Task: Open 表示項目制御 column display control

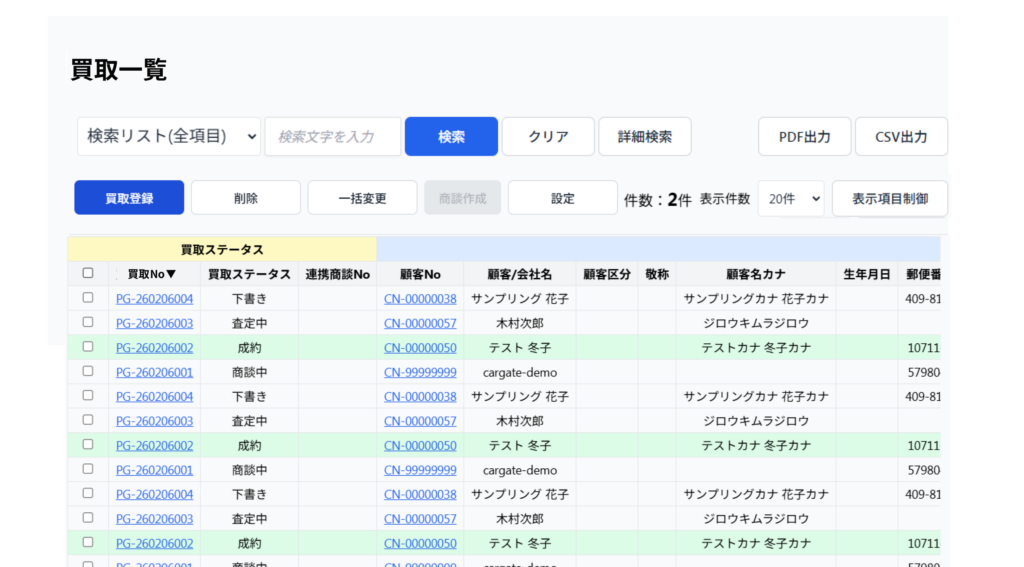Action: 889,198
